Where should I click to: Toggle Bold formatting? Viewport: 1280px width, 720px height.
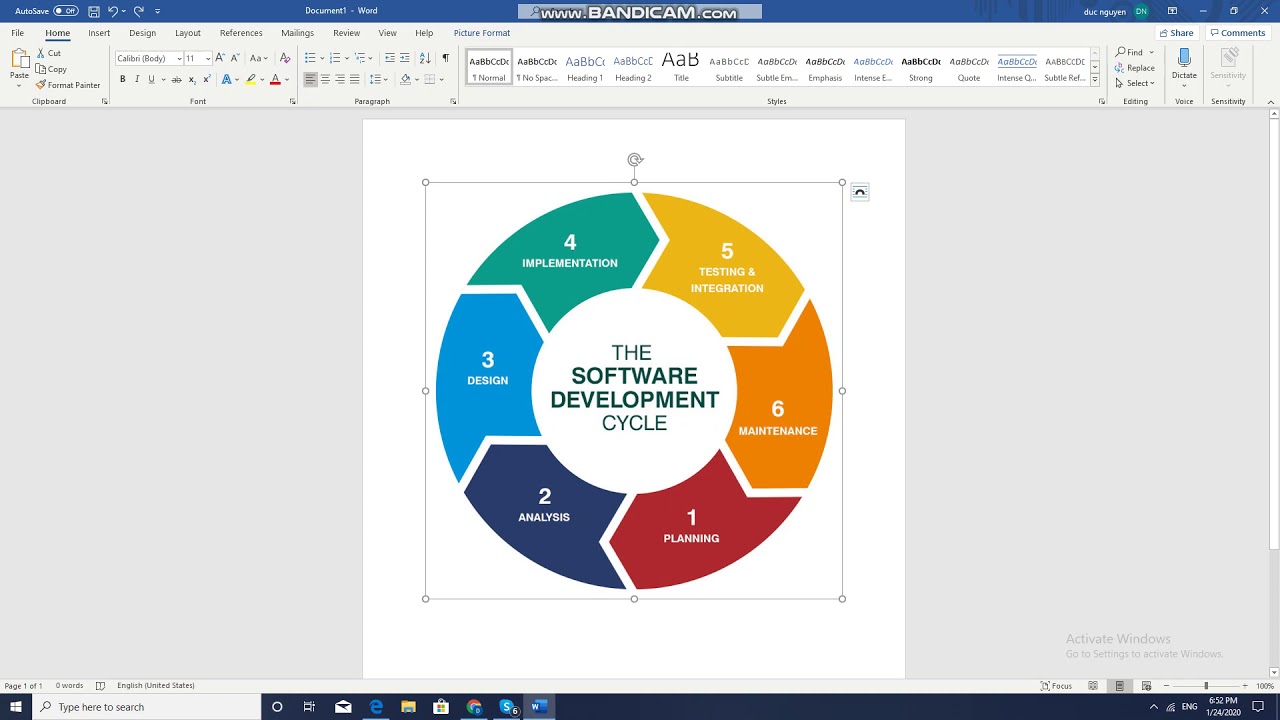(x=123, y=79)
